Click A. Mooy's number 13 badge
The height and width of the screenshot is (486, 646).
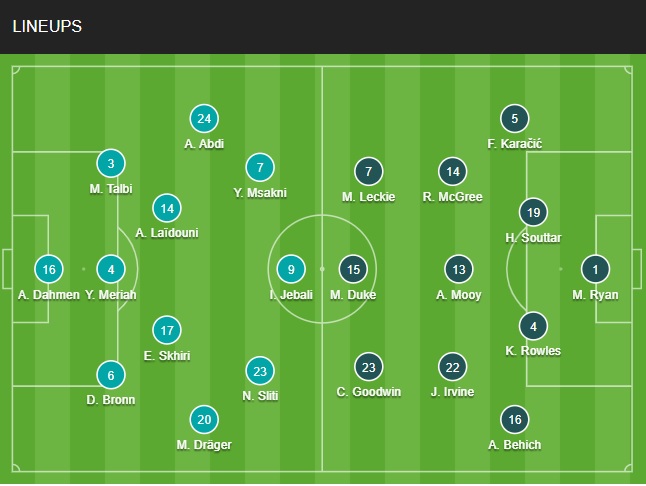pyautogui.click(x=459, y=269)
